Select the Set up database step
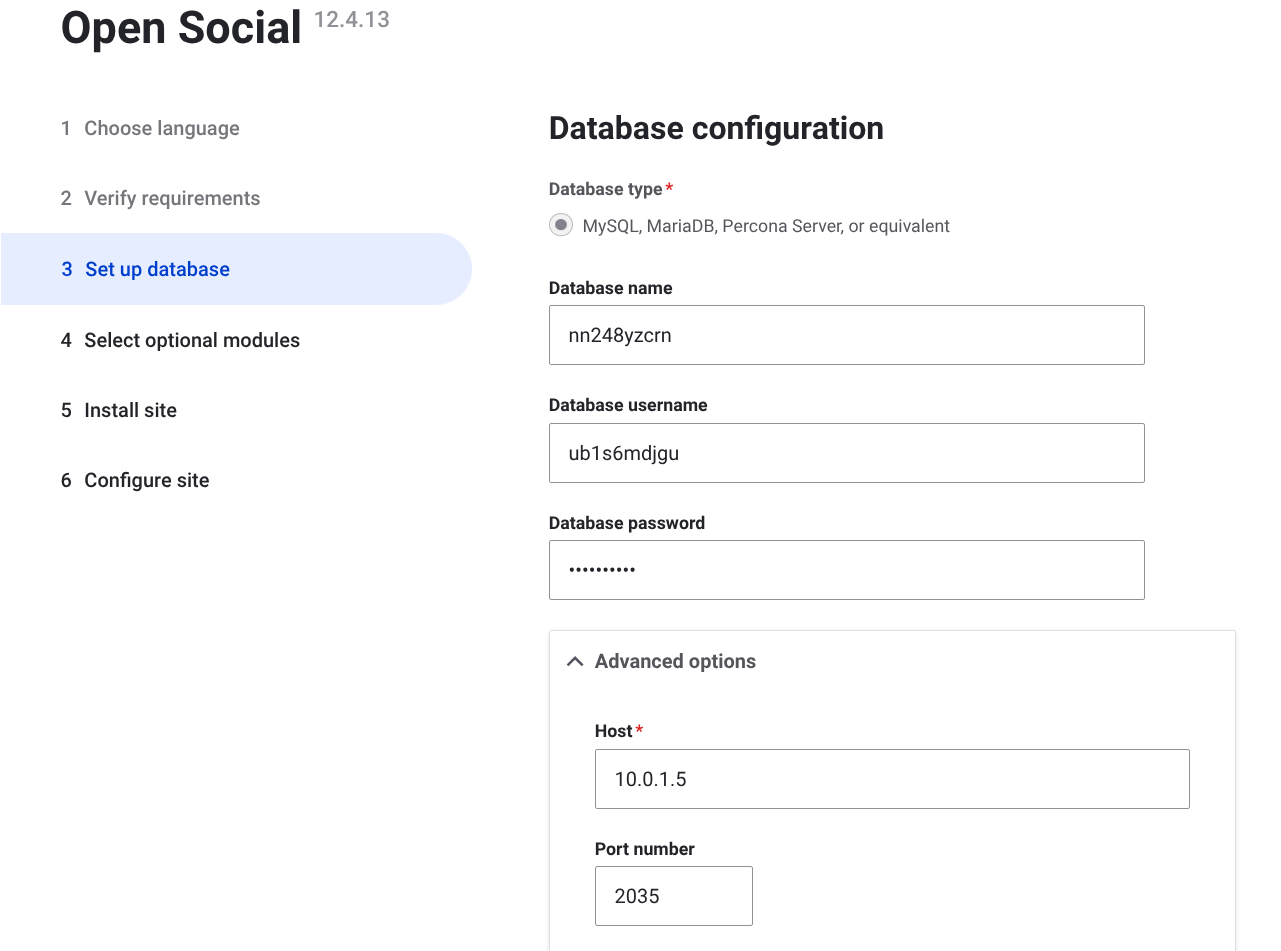This screenshot has width=1281, height=951. [x=157, y=270]
